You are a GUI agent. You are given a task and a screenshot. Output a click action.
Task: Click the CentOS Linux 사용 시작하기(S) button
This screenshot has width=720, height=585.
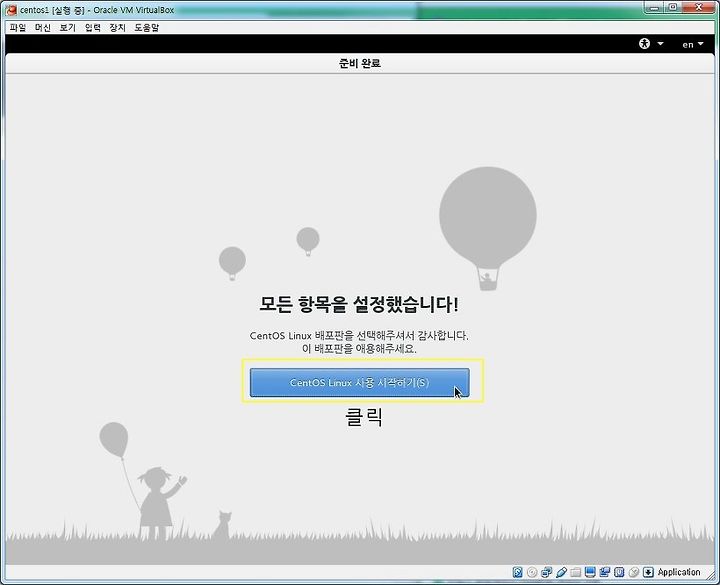(360, 382)
